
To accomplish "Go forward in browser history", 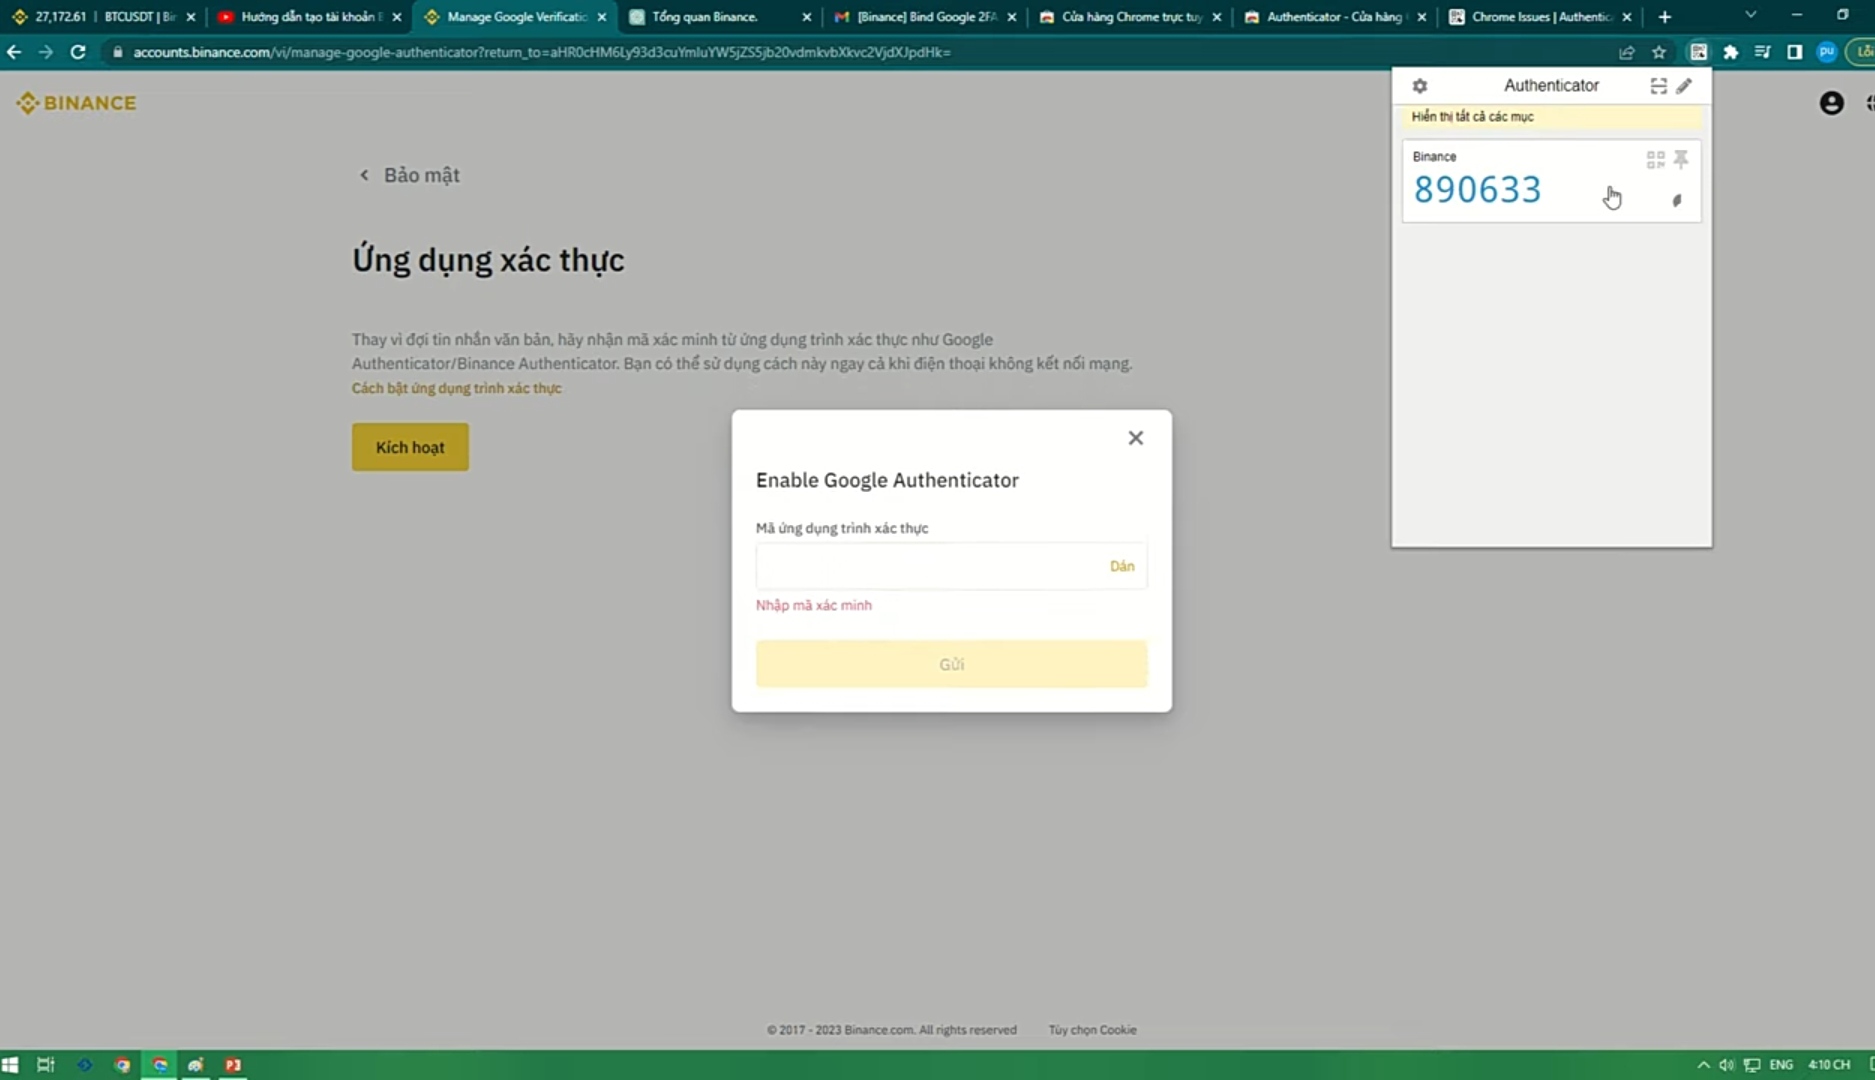I will tap(46, 52).
